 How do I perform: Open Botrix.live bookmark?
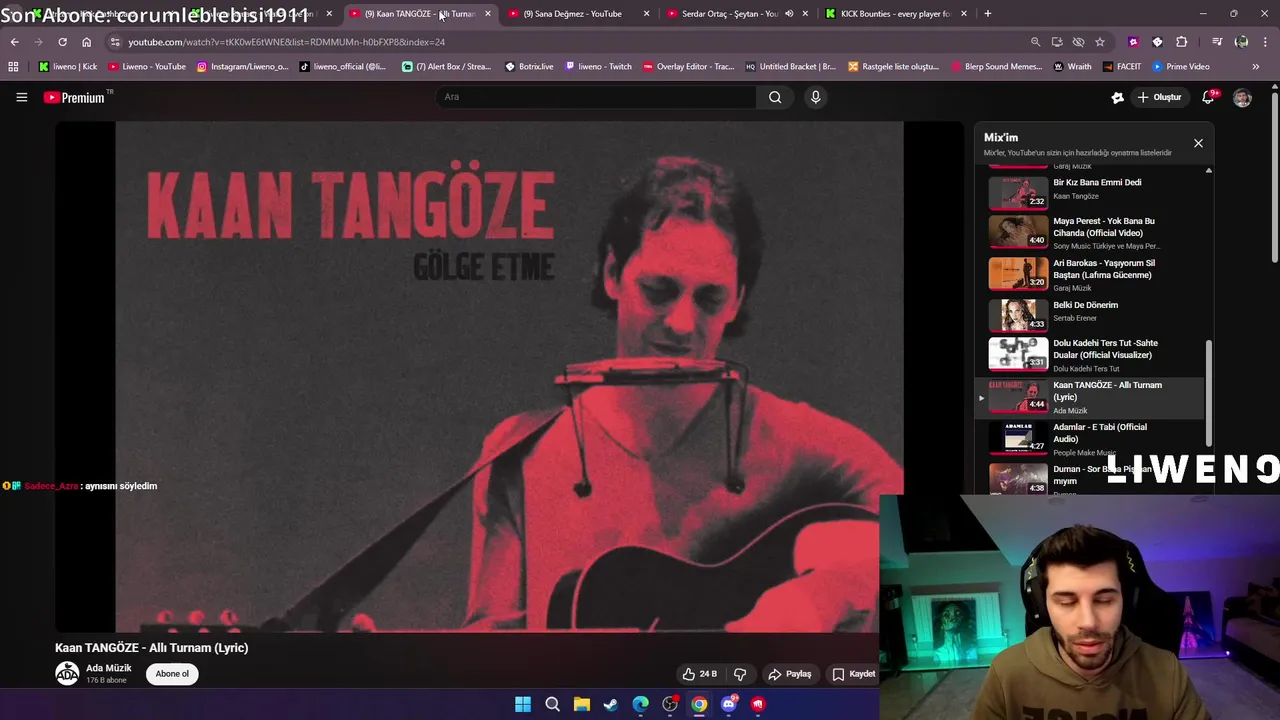tap(529, 67)
